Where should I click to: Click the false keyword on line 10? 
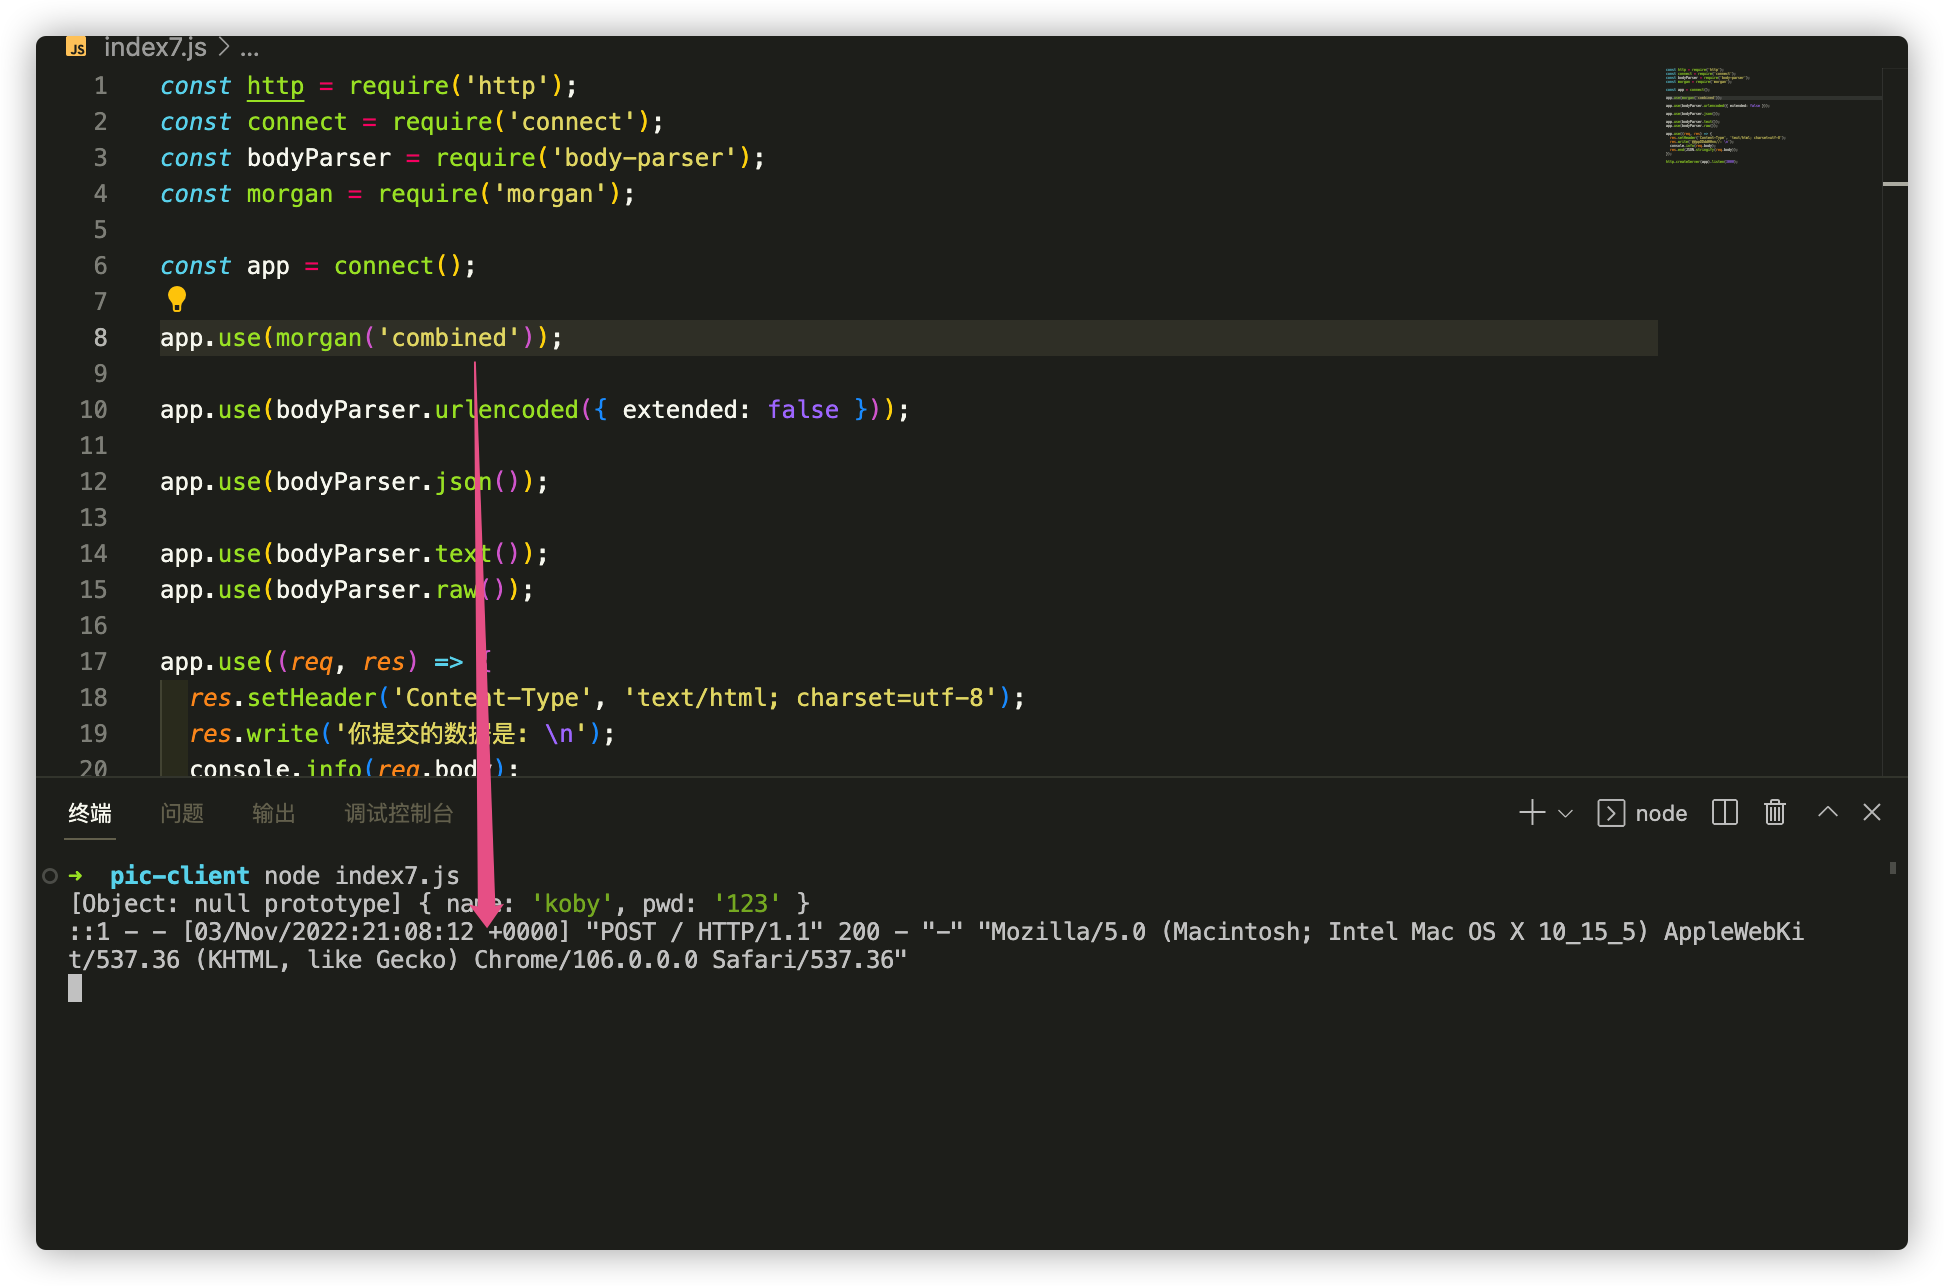[803, 410]
